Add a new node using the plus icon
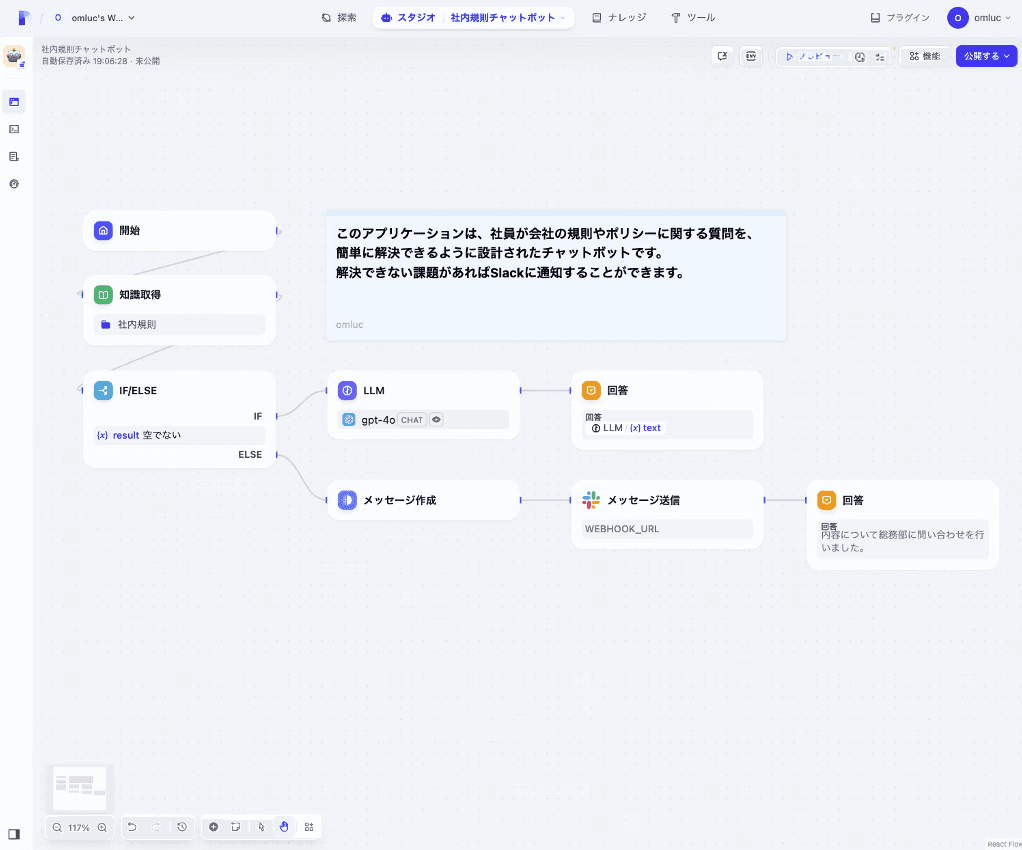The height and width of the screenshot is (850, 1022). (x=213, y=827)
